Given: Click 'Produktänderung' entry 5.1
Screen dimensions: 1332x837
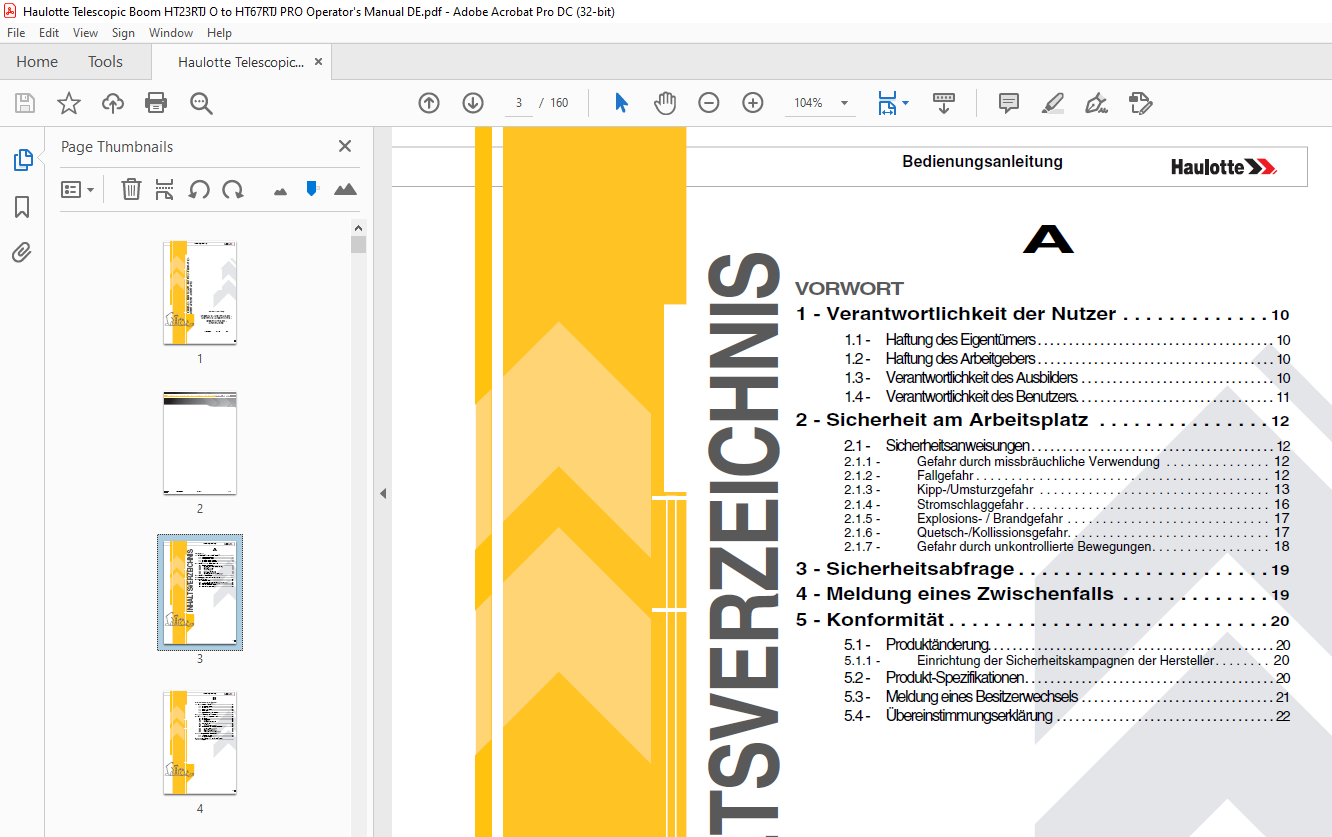Looking at the screenshot, I should [x=1067, y=645].
